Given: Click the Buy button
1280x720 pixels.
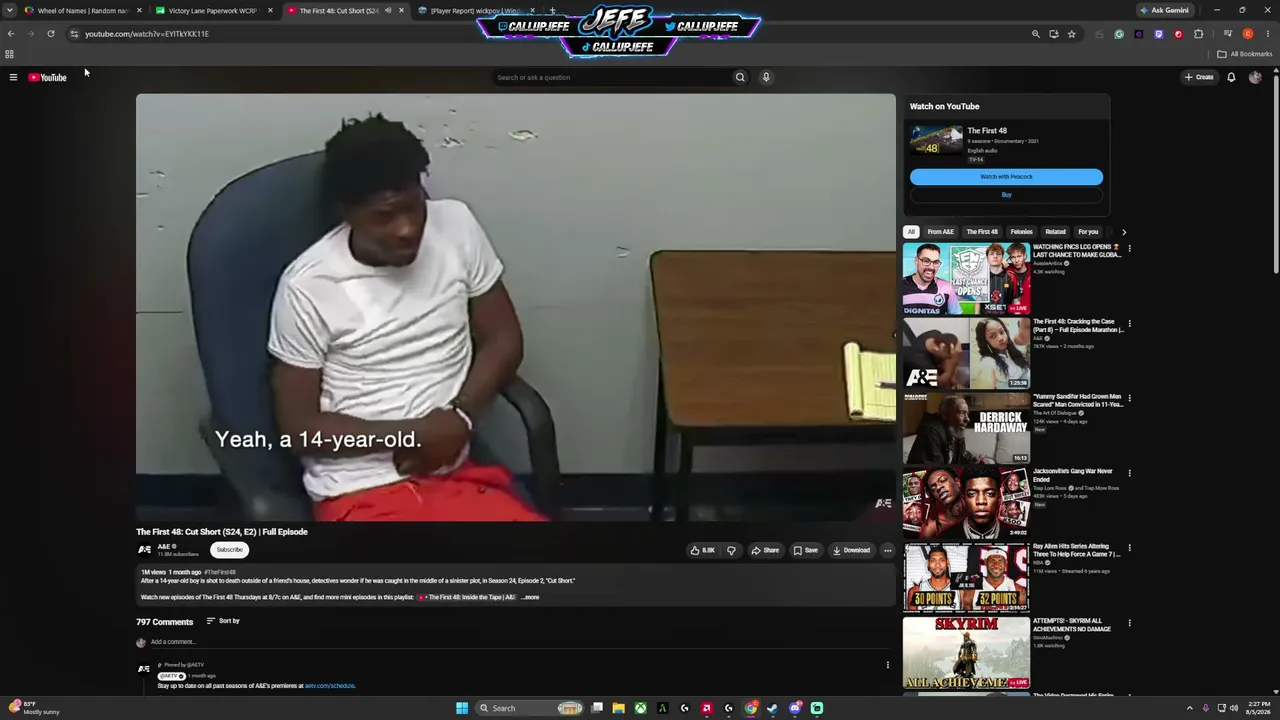Looking at the screenshot, I should point(1006,195).
